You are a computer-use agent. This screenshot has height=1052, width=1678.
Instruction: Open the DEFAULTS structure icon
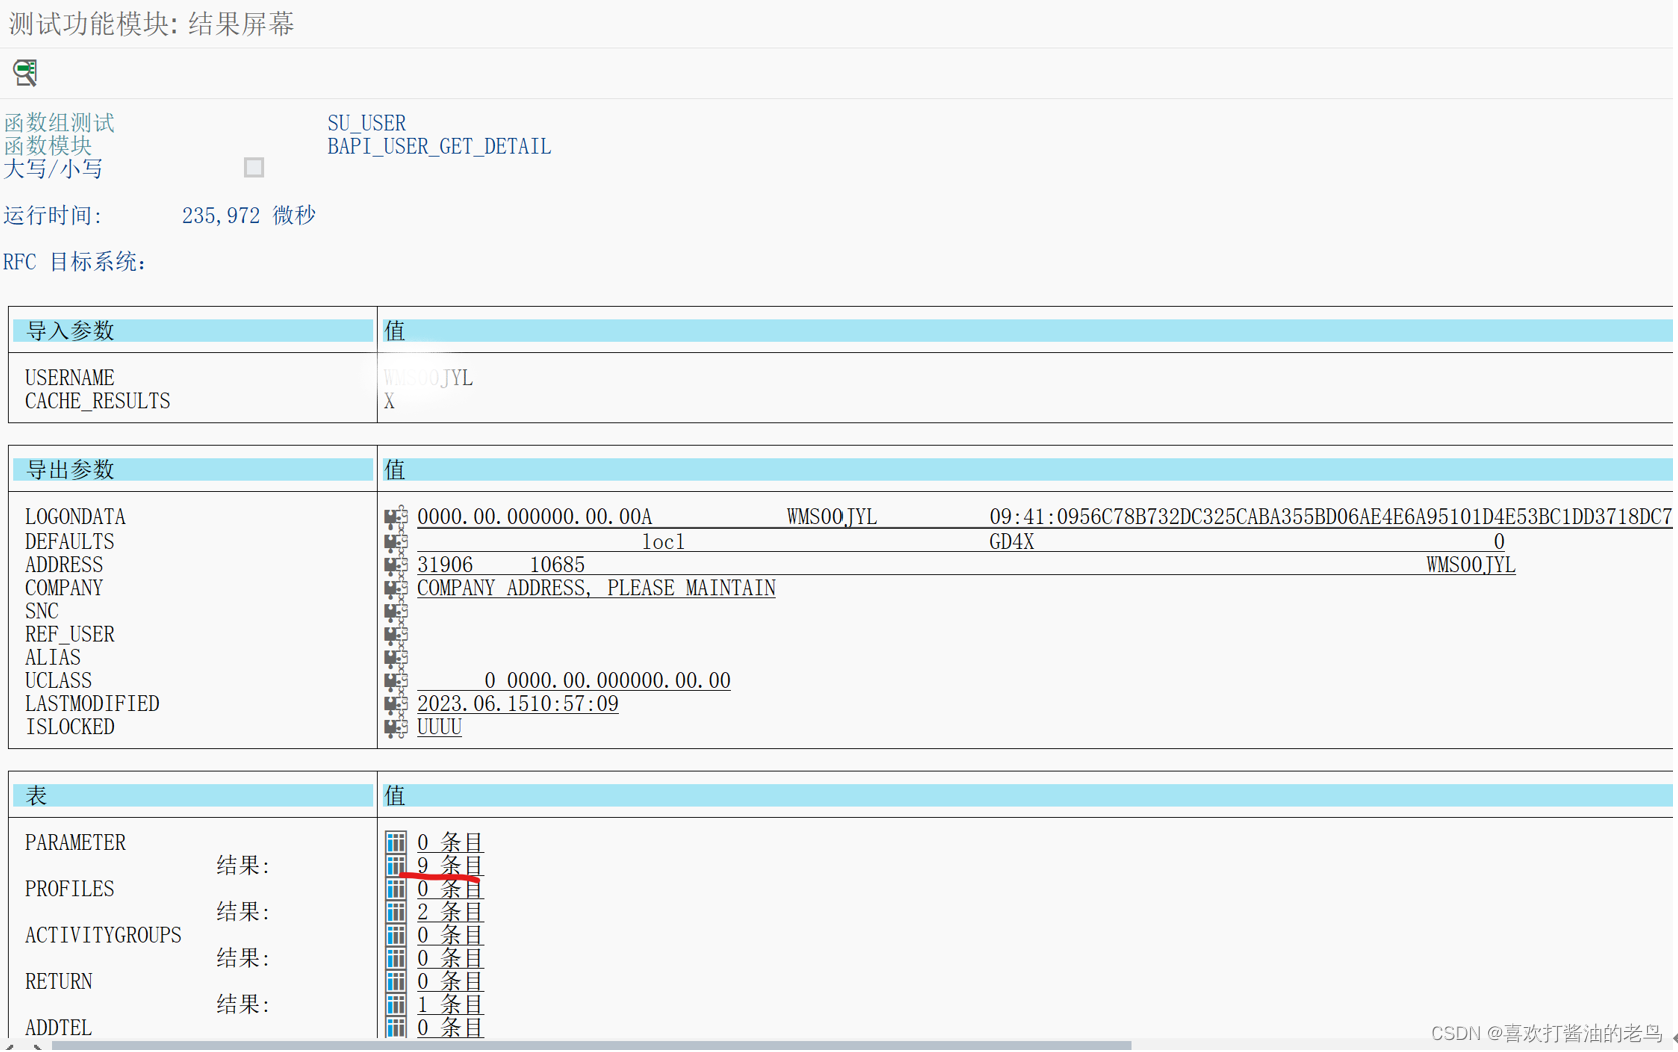pos(396,541)
